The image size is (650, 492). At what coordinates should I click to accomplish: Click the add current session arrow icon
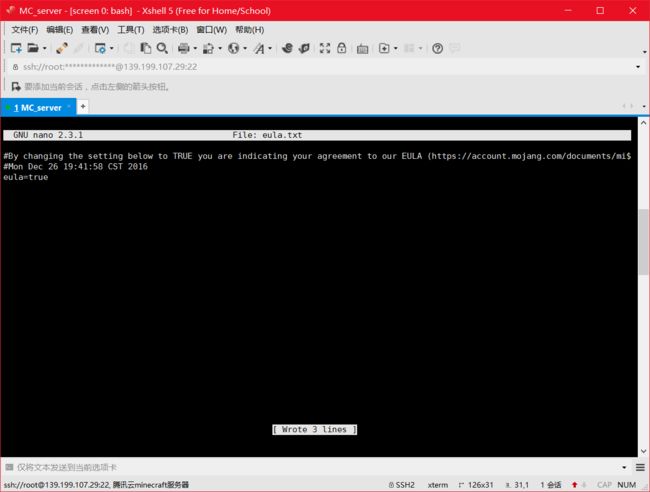point(16,87)
